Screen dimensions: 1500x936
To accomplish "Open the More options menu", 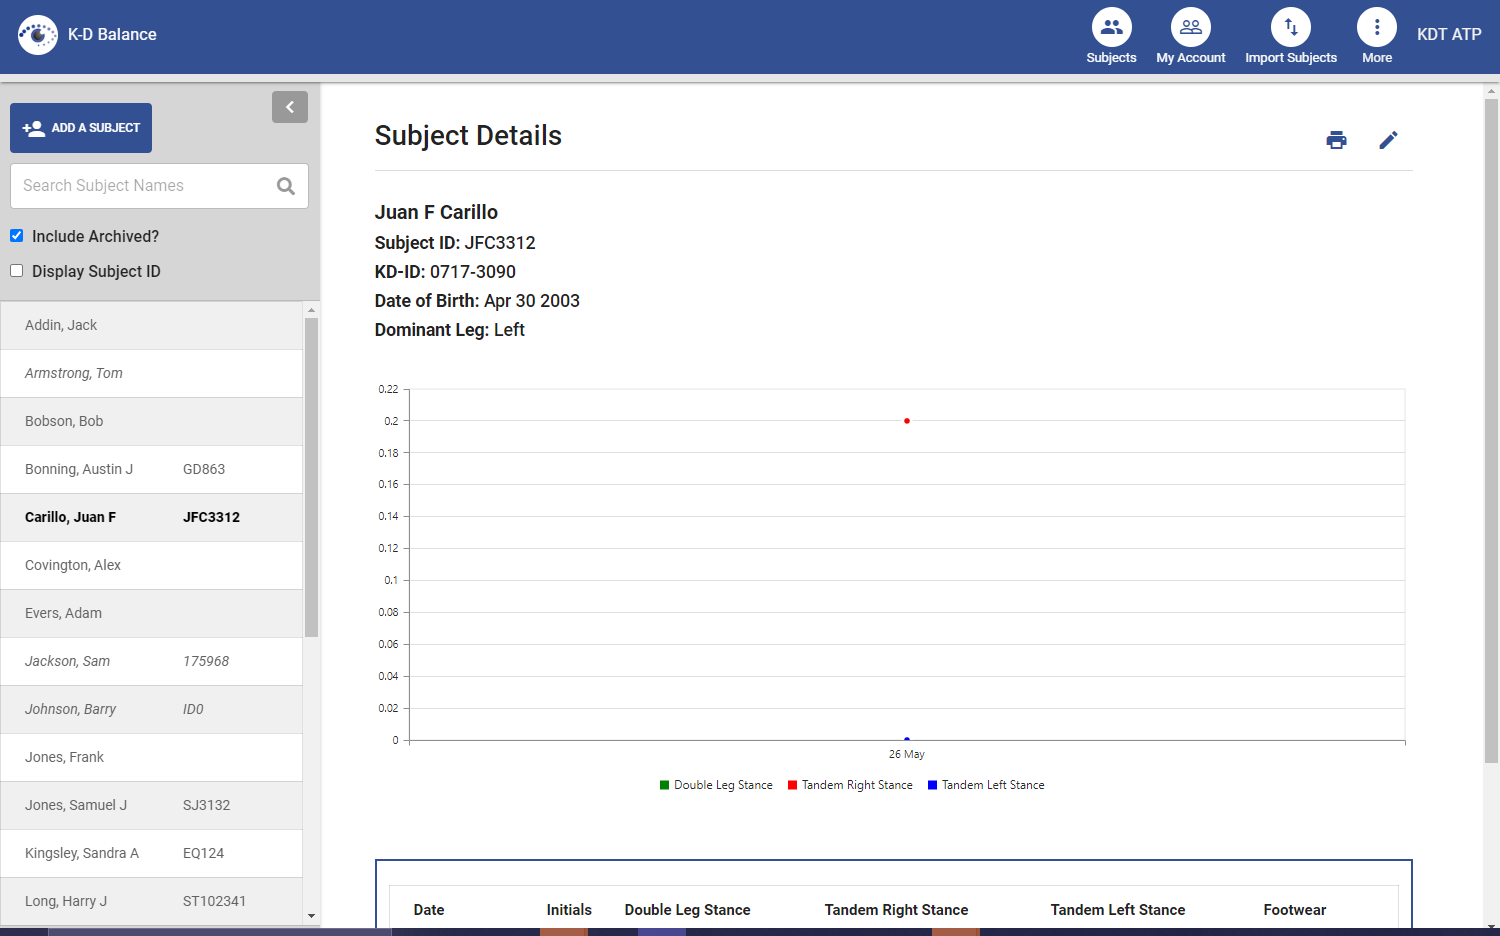I will coord(1376,28).
